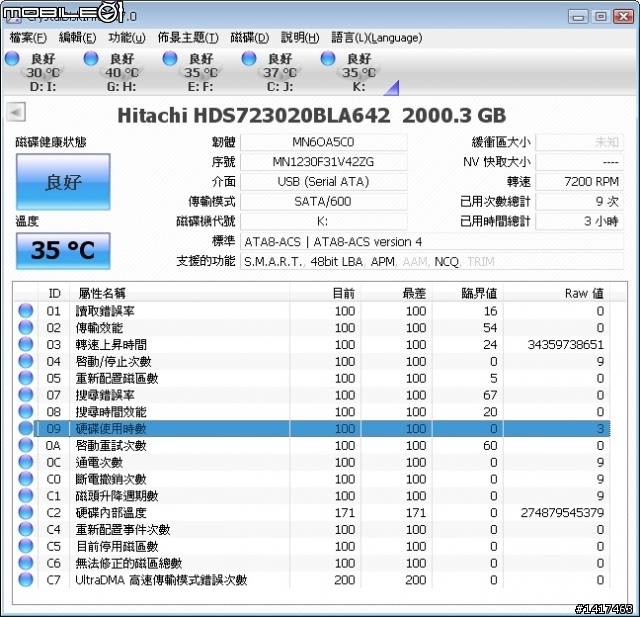Viewport: 640px width, 617px height.
Task: Click status orb for attribute 02
Action: pyautogui.click(x=26, y=327)
